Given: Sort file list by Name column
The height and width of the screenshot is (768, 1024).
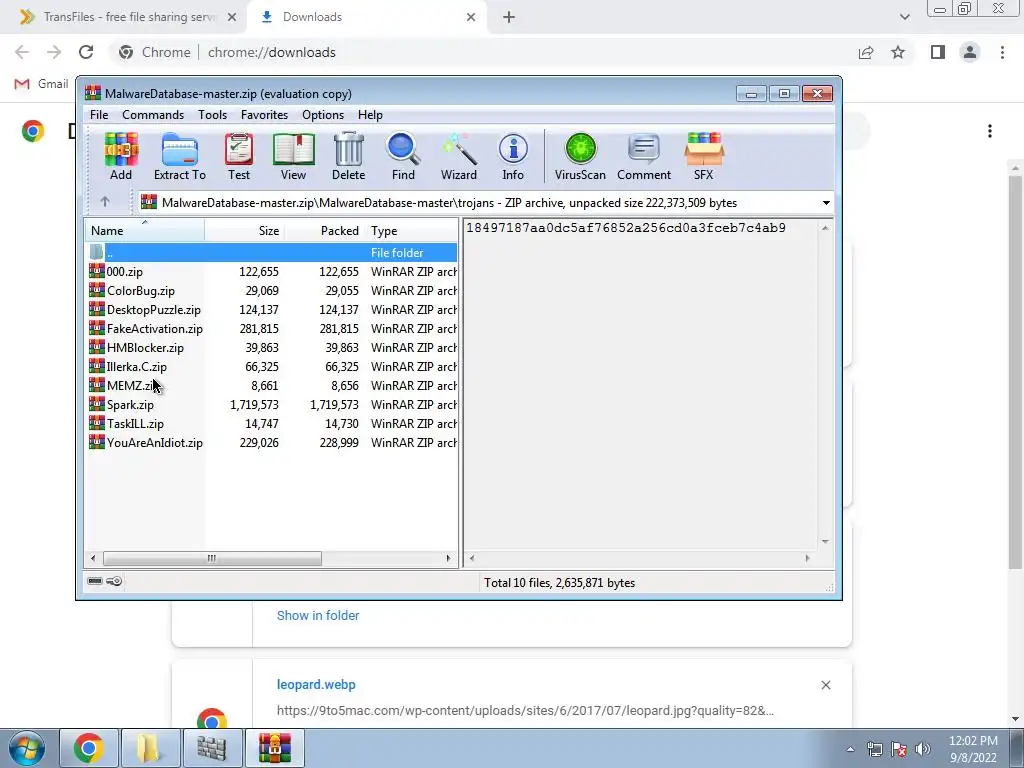Looking at the screenshot, I should coord(144,231).
